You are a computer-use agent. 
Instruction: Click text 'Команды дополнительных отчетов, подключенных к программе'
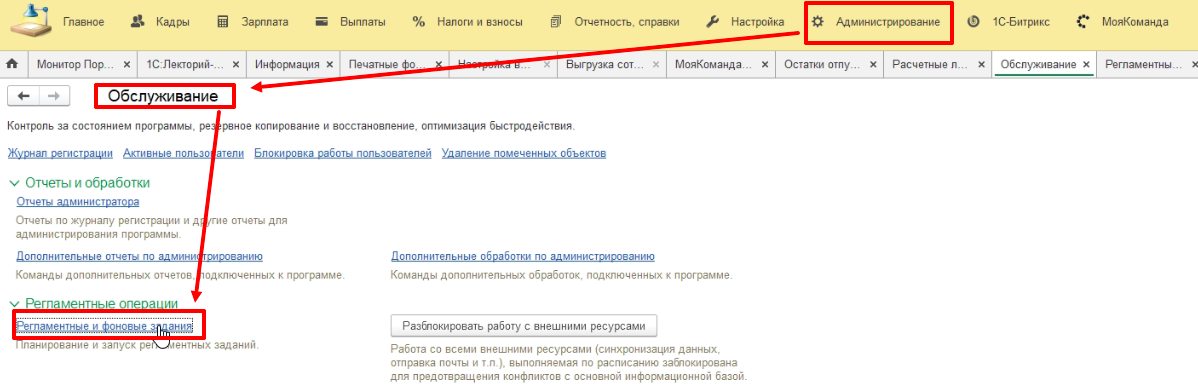[x=180, y=274]
